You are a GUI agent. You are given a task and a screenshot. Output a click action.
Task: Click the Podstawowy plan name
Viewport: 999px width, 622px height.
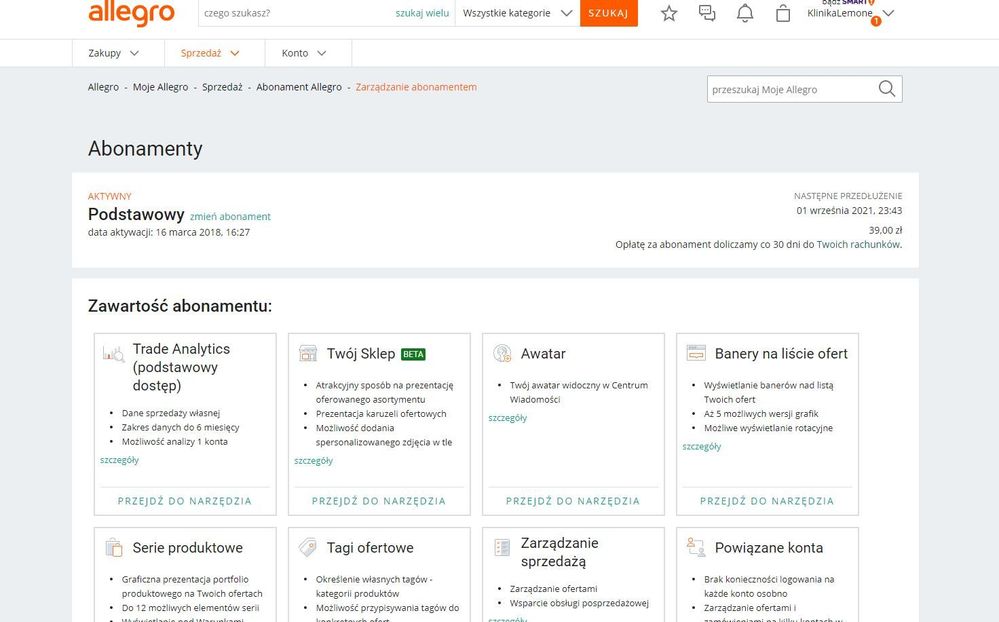136,214
